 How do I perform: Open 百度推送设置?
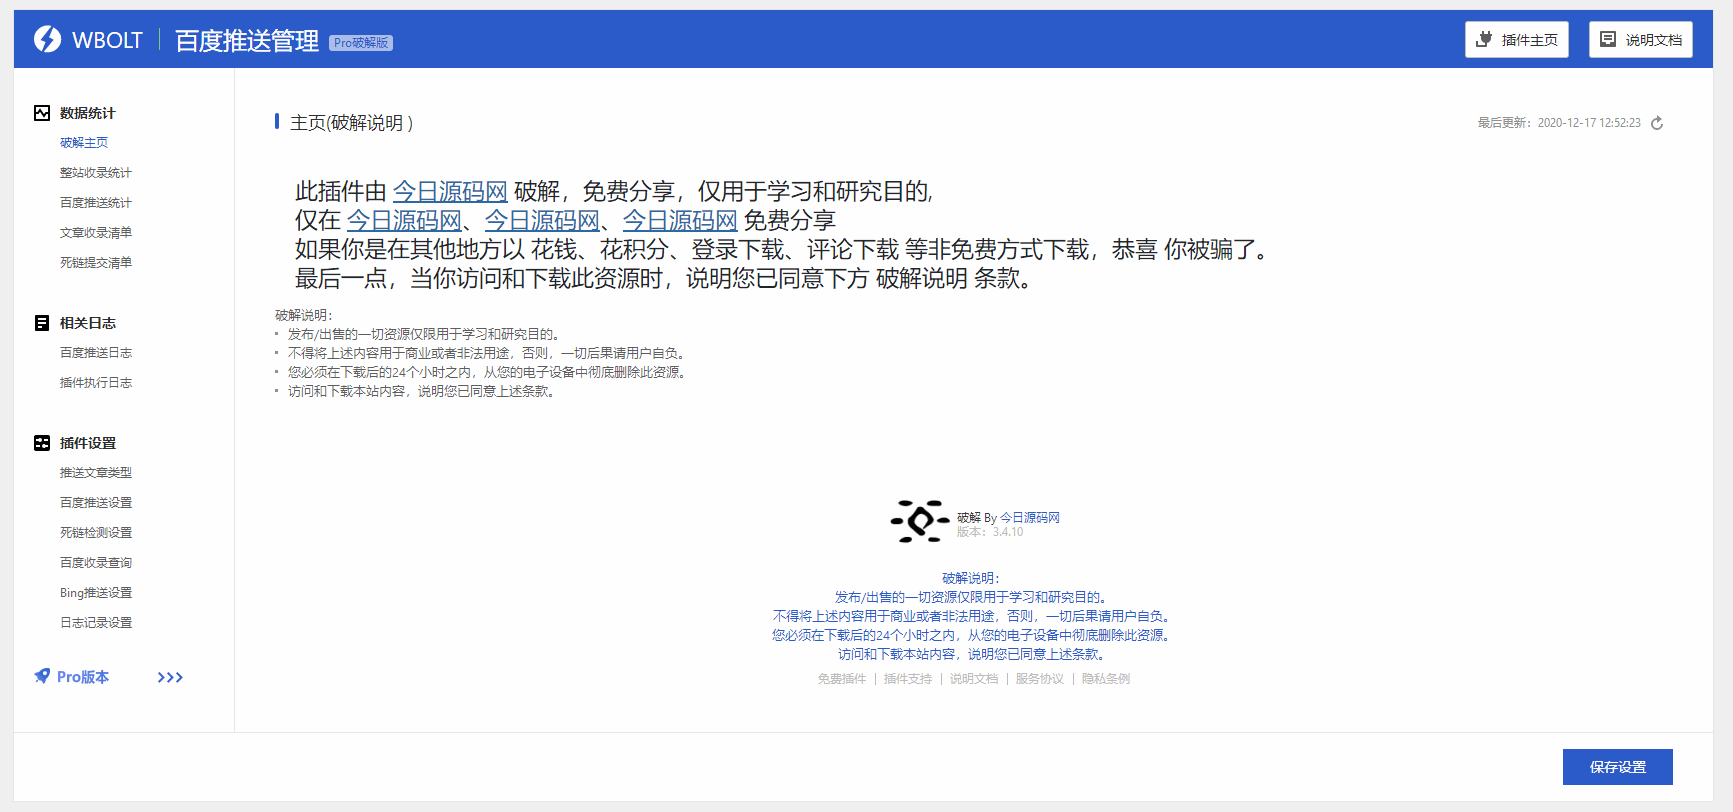click(96, 503)
